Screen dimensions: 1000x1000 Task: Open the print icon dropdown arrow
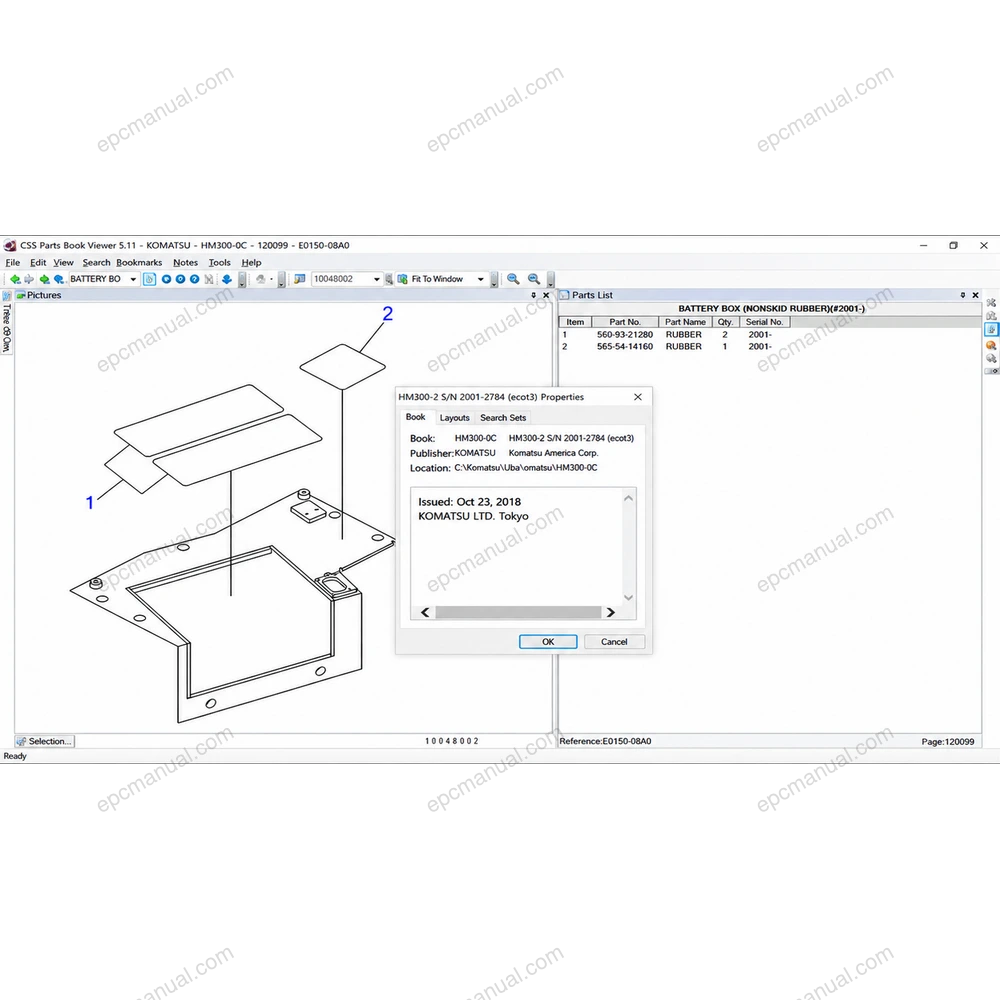coord(272,279)
